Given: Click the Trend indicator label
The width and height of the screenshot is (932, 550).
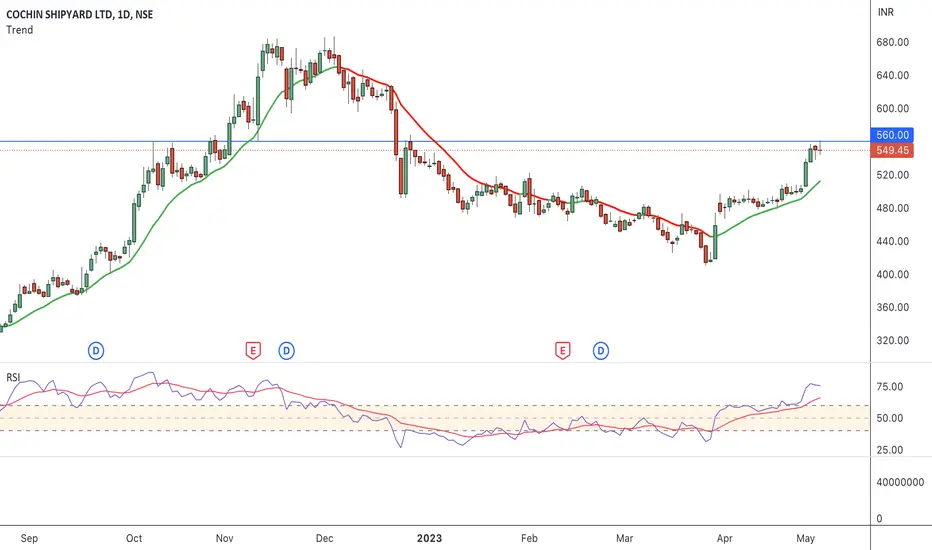Looking at the screenshot, I should (x=20, y=30).
